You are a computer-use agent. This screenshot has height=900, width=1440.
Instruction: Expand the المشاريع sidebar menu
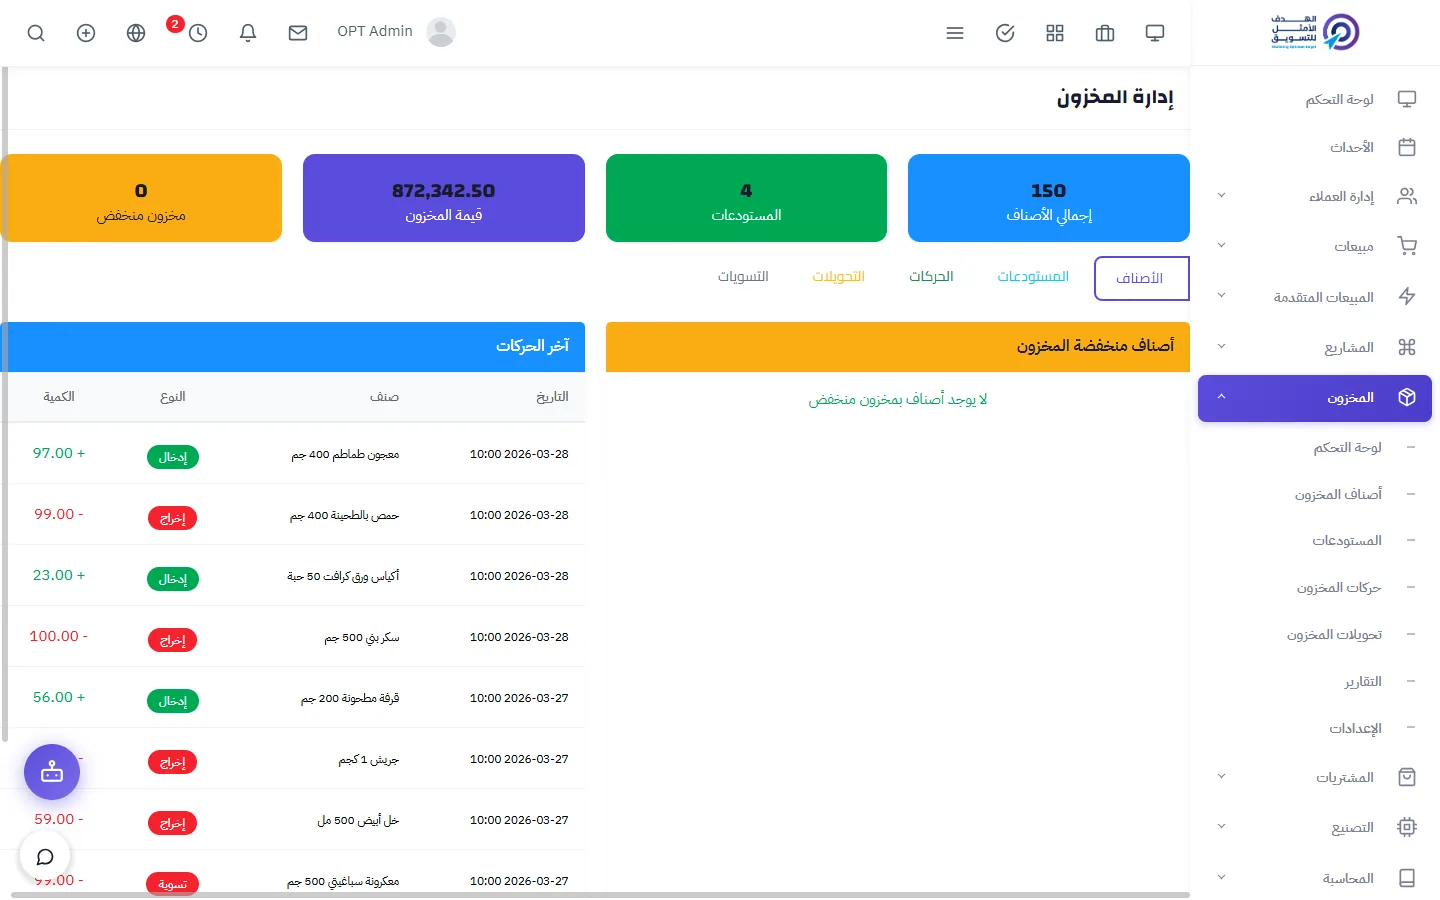[1315, 347]
